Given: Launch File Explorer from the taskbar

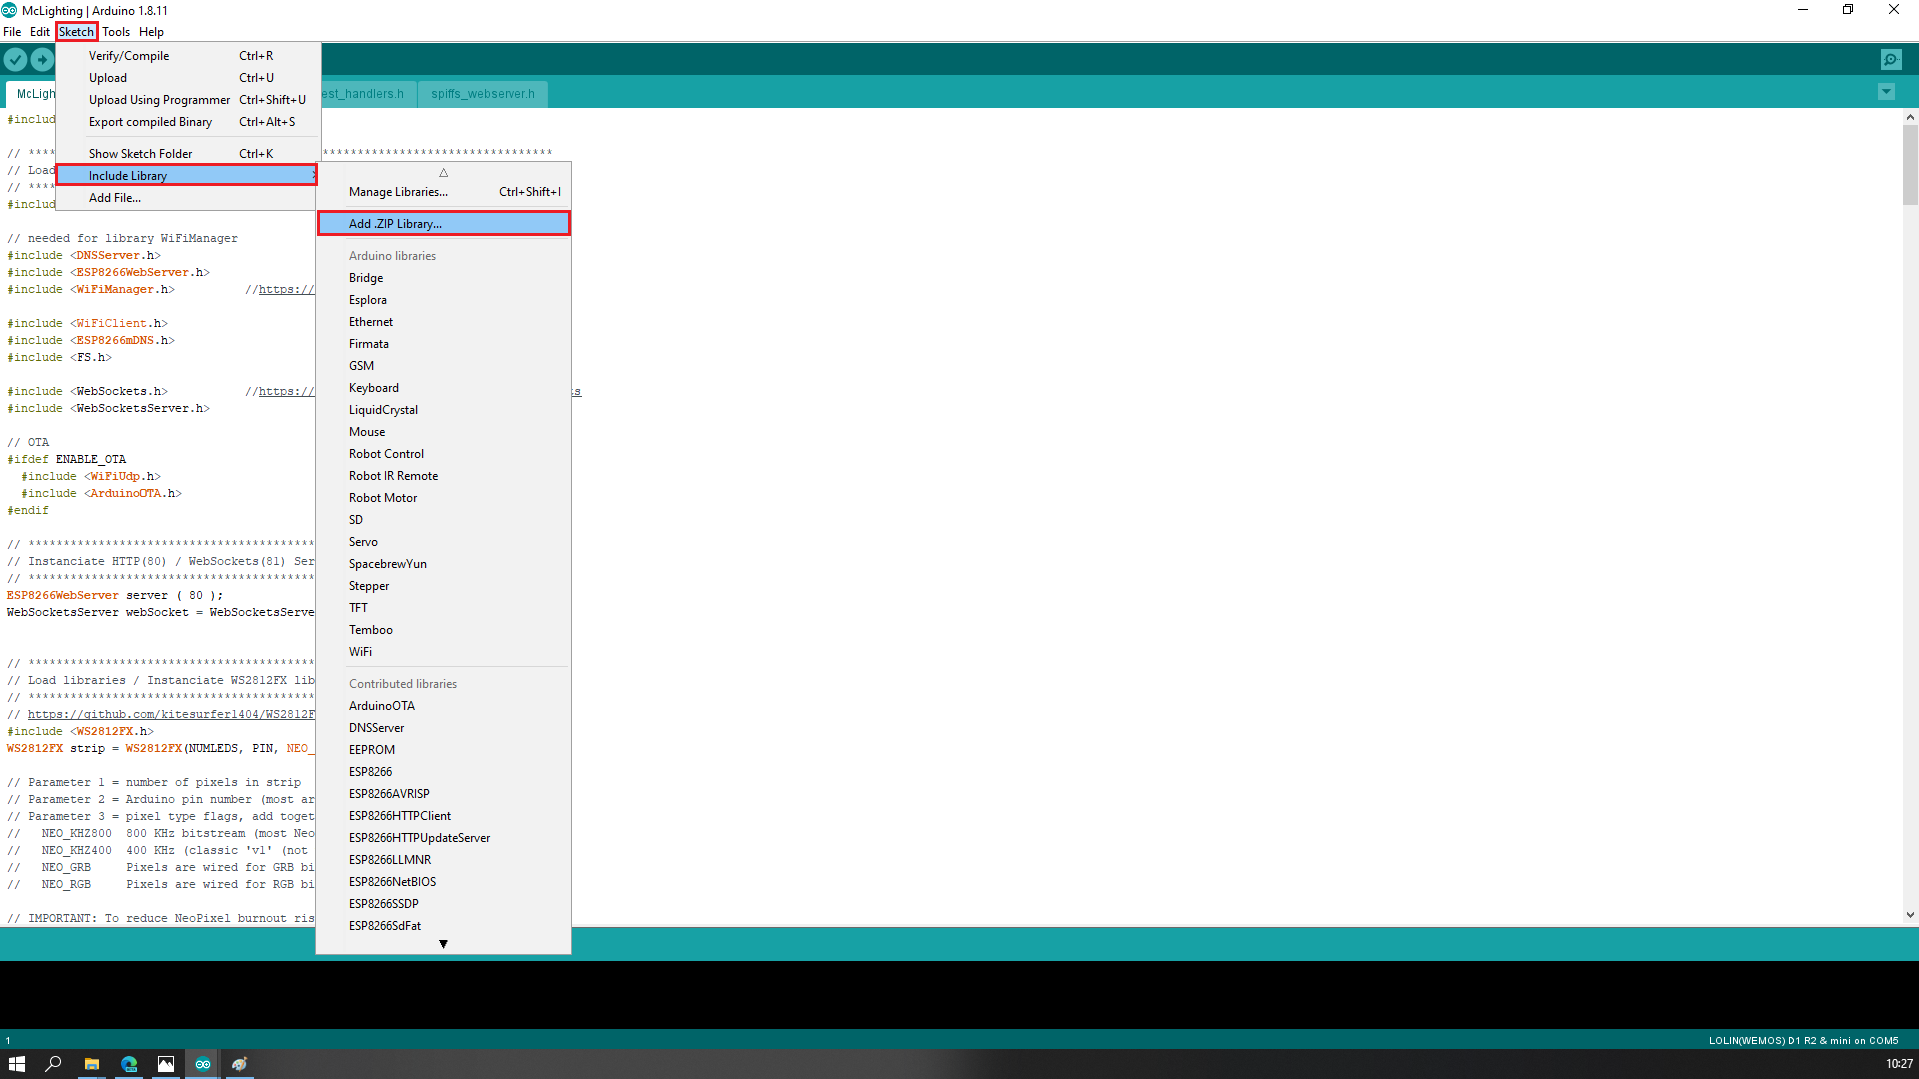Looking at the screenshot, I should point(91,1064).
